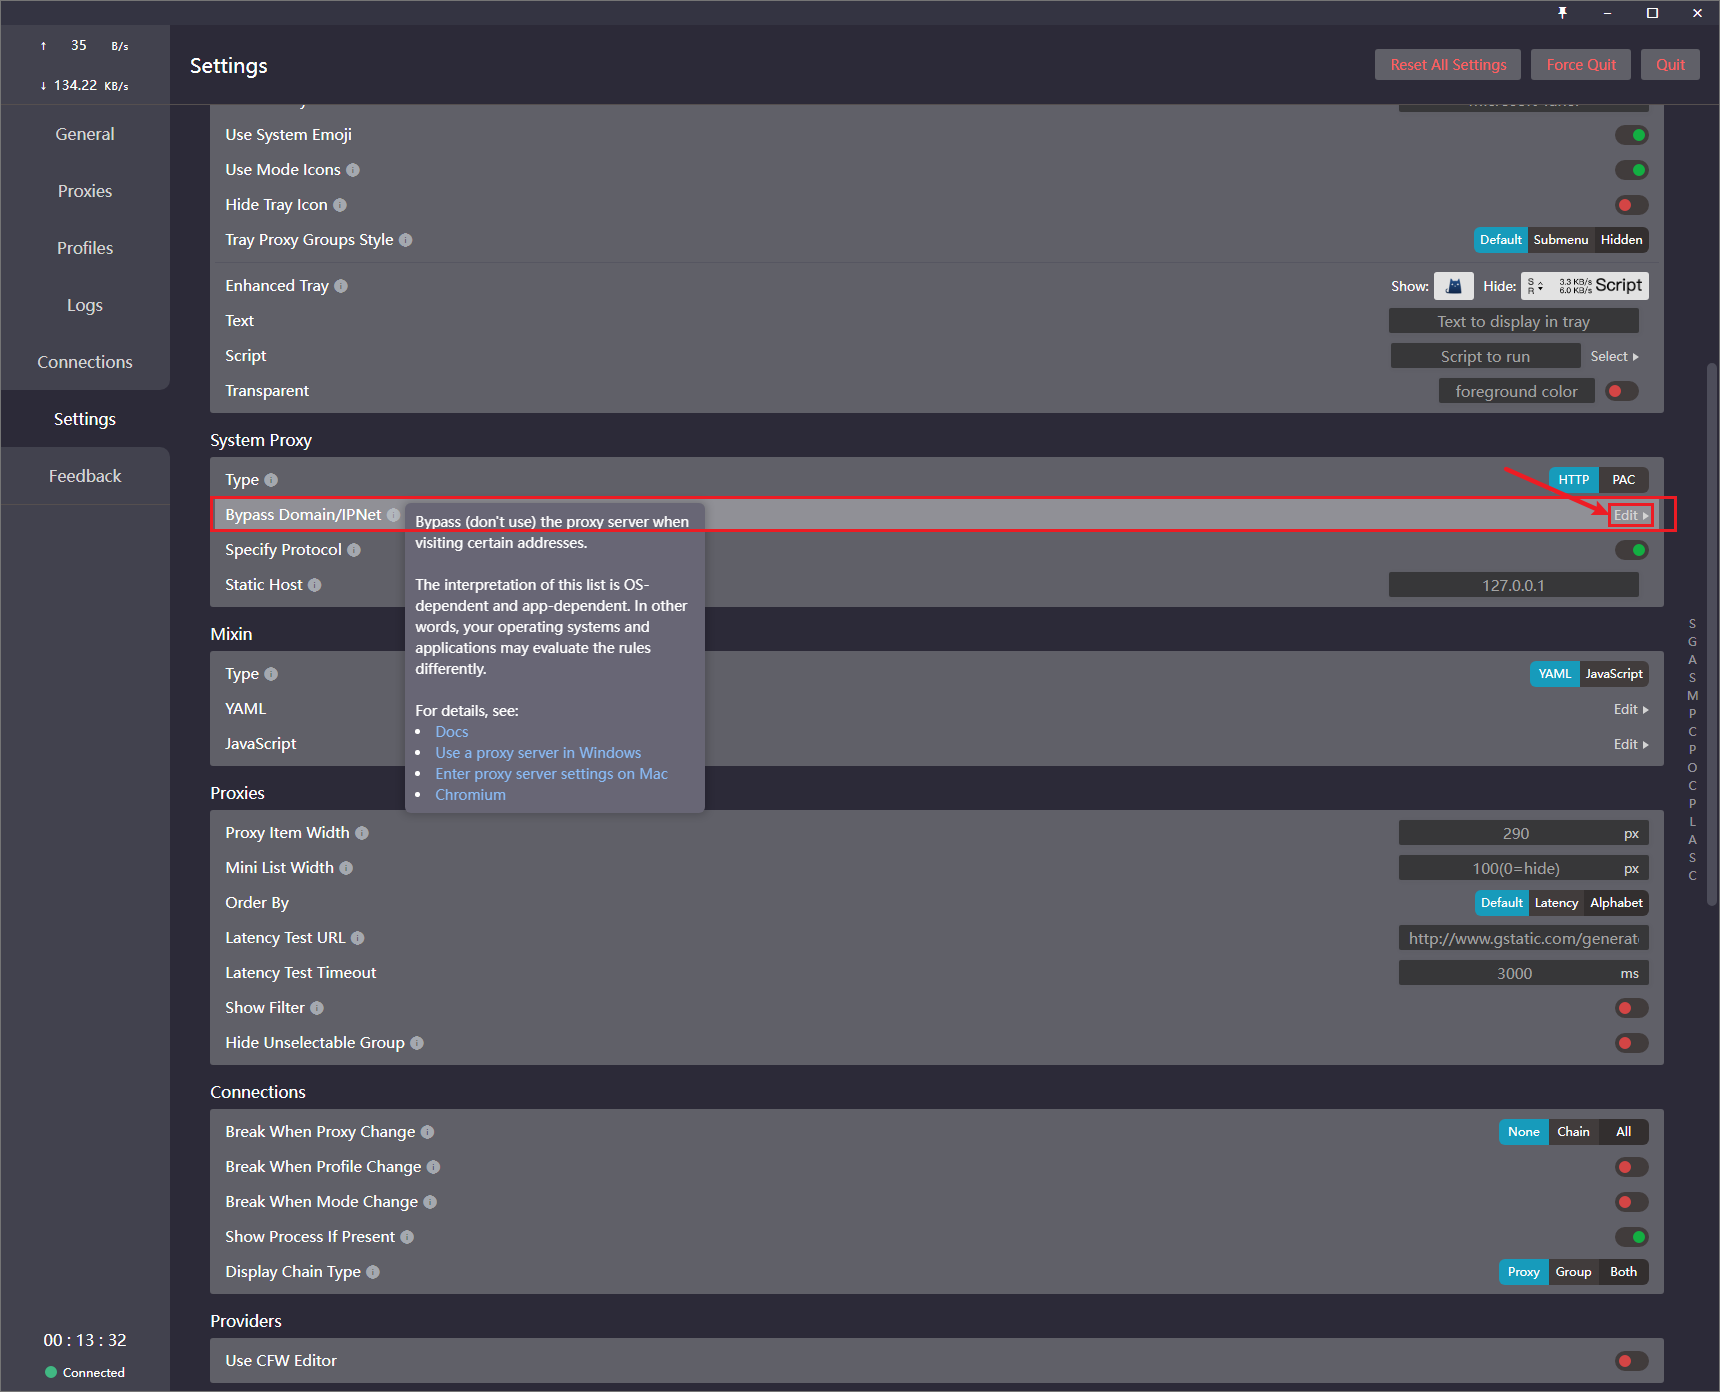Click info icon next to Show Process If Present
The image size is (1720, 1392).
tap(407, 1237)
